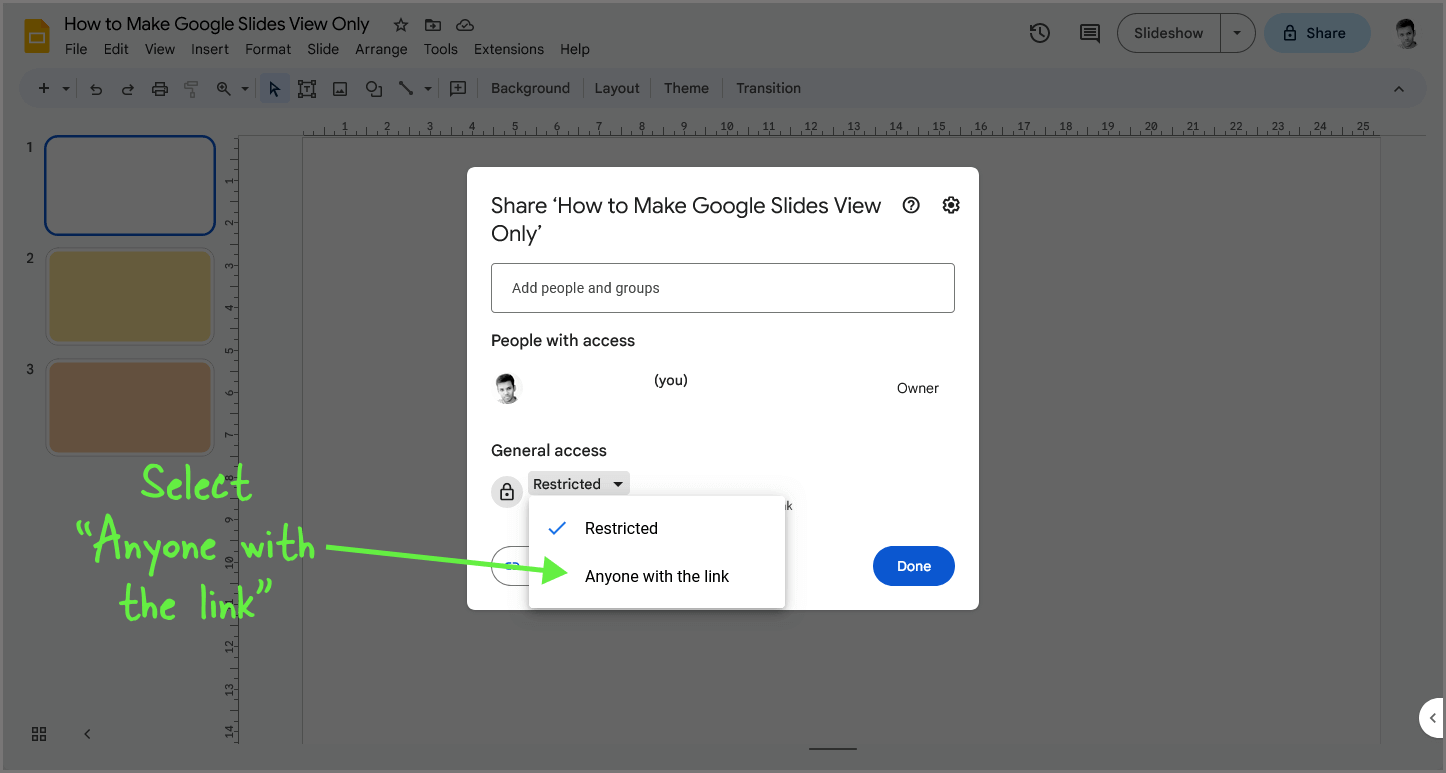Click the Print icon
This screenshot has height=773, width=1446.
click(x=160, y=88)
